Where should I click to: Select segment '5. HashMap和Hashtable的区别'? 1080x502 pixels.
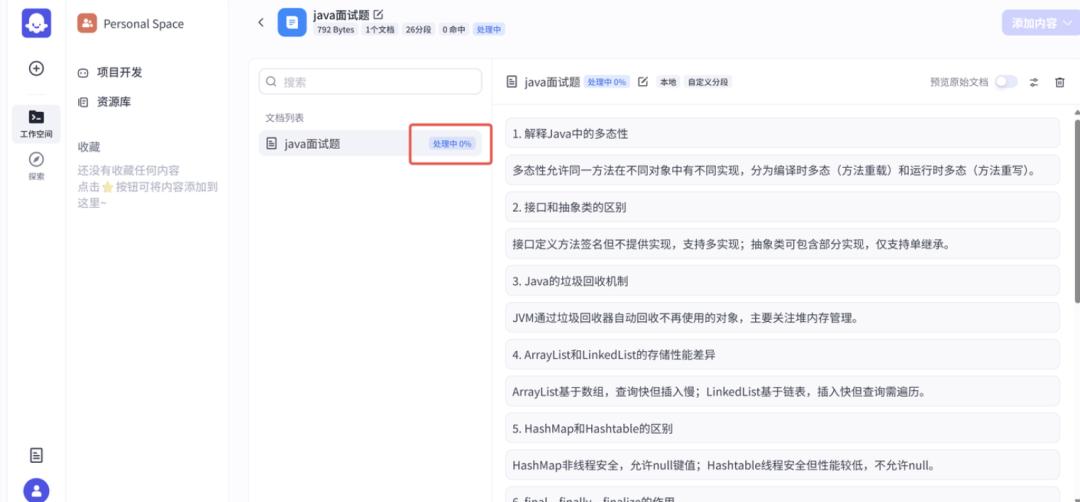(x=782, y=428)
